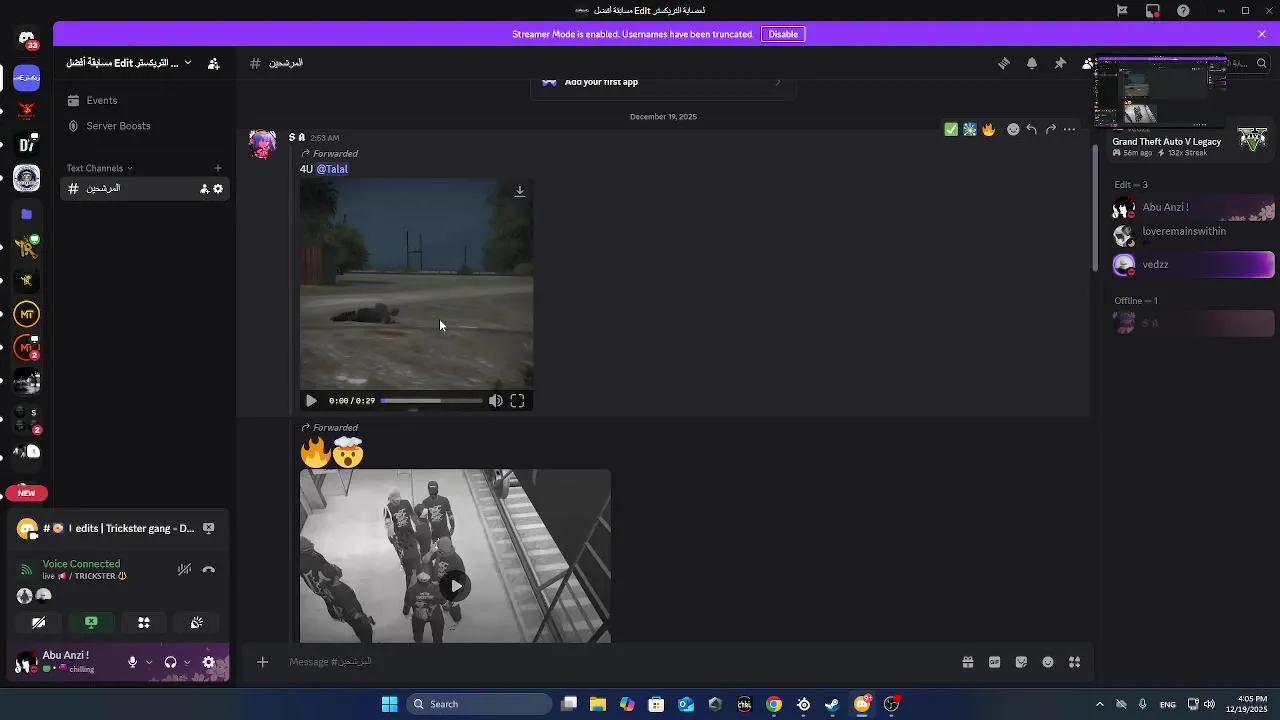Open Windows taskbar Search box
Screen dimensions: 1280x720
479,704
